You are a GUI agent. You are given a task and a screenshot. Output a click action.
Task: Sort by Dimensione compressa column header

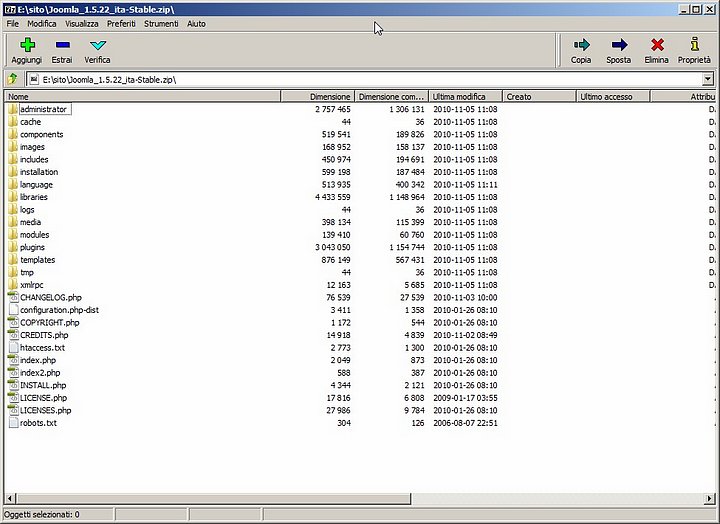[x=392, y=96]
